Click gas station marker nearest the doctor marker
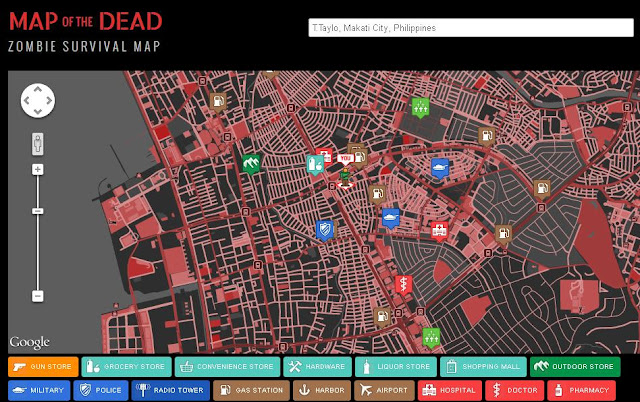 pyautogui.click(x=382, y=318)
